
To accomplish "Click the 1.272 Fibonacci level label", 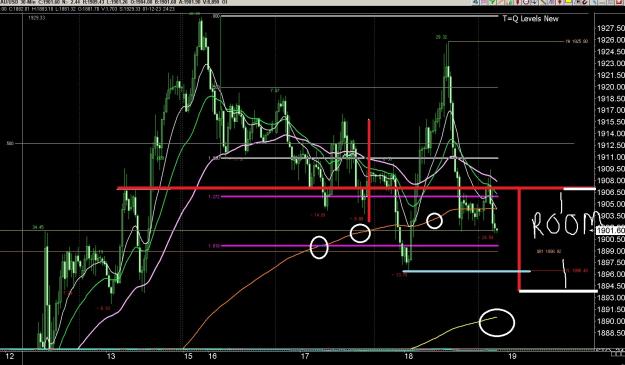I will 214,196.
